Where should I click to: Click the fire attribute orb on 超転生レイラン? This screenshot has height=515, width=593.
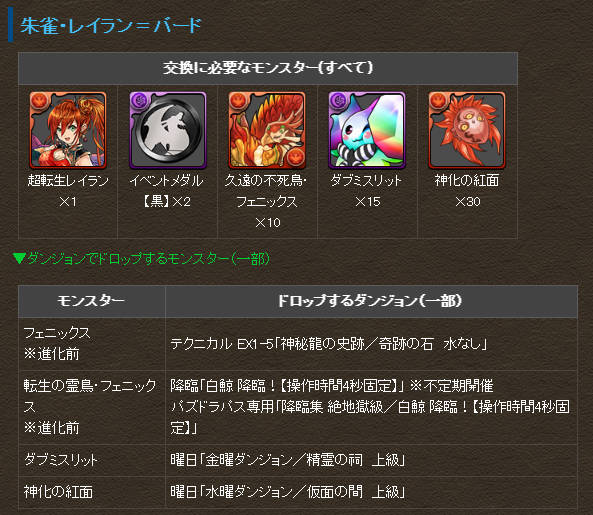[39, 101]
